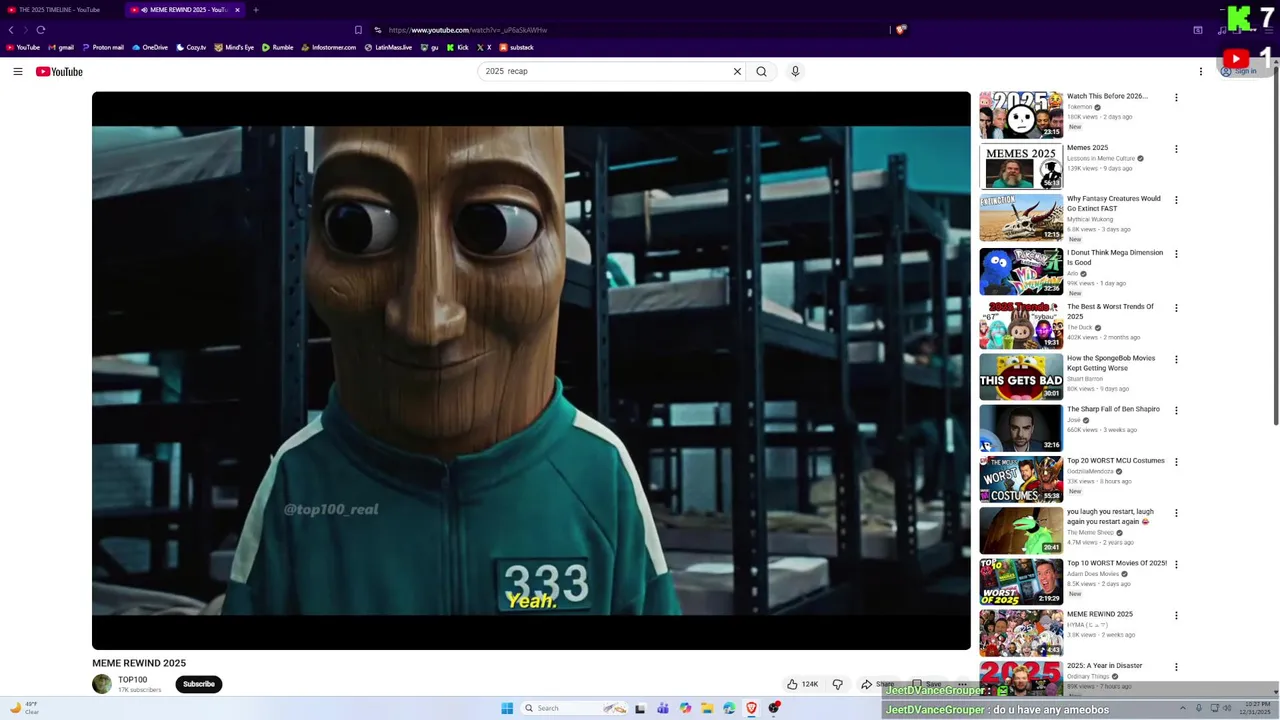
Task: Click the TOP100 subscriber count text '17K subscribers'
Action: [x=139, y=690]
